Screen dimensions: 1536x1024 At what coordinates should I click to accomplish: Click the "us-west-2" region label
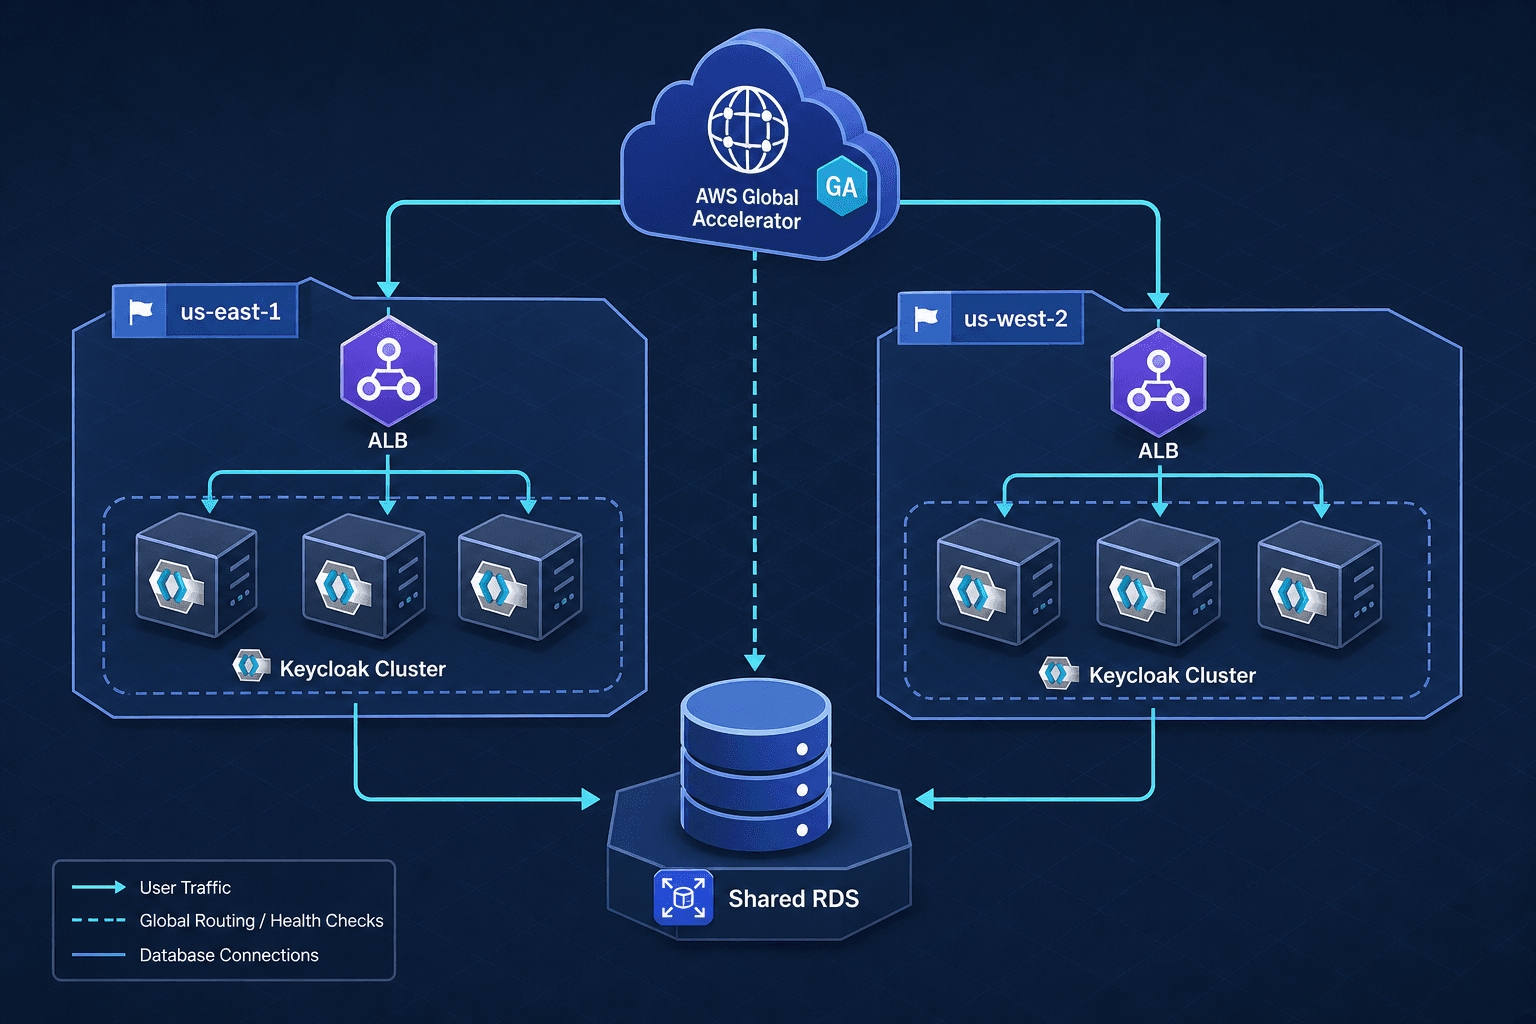[x=1016, y=319]
